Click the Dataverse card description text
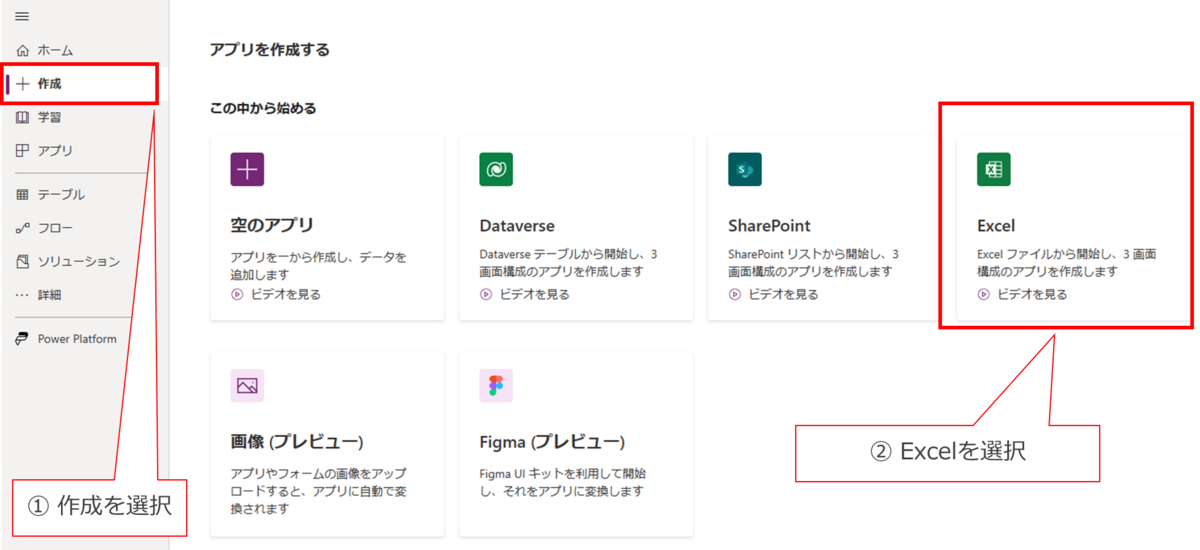 [568, 263]
